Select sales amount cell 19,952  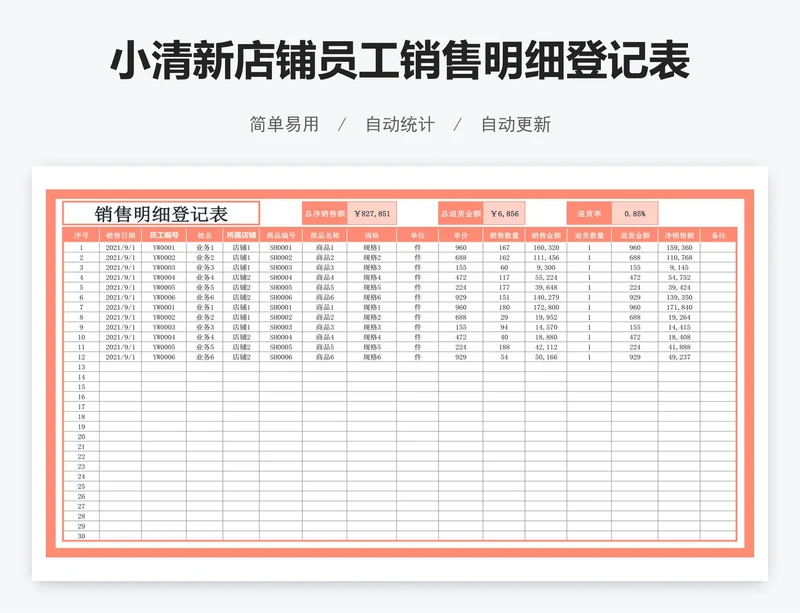[x=546, y=317]
